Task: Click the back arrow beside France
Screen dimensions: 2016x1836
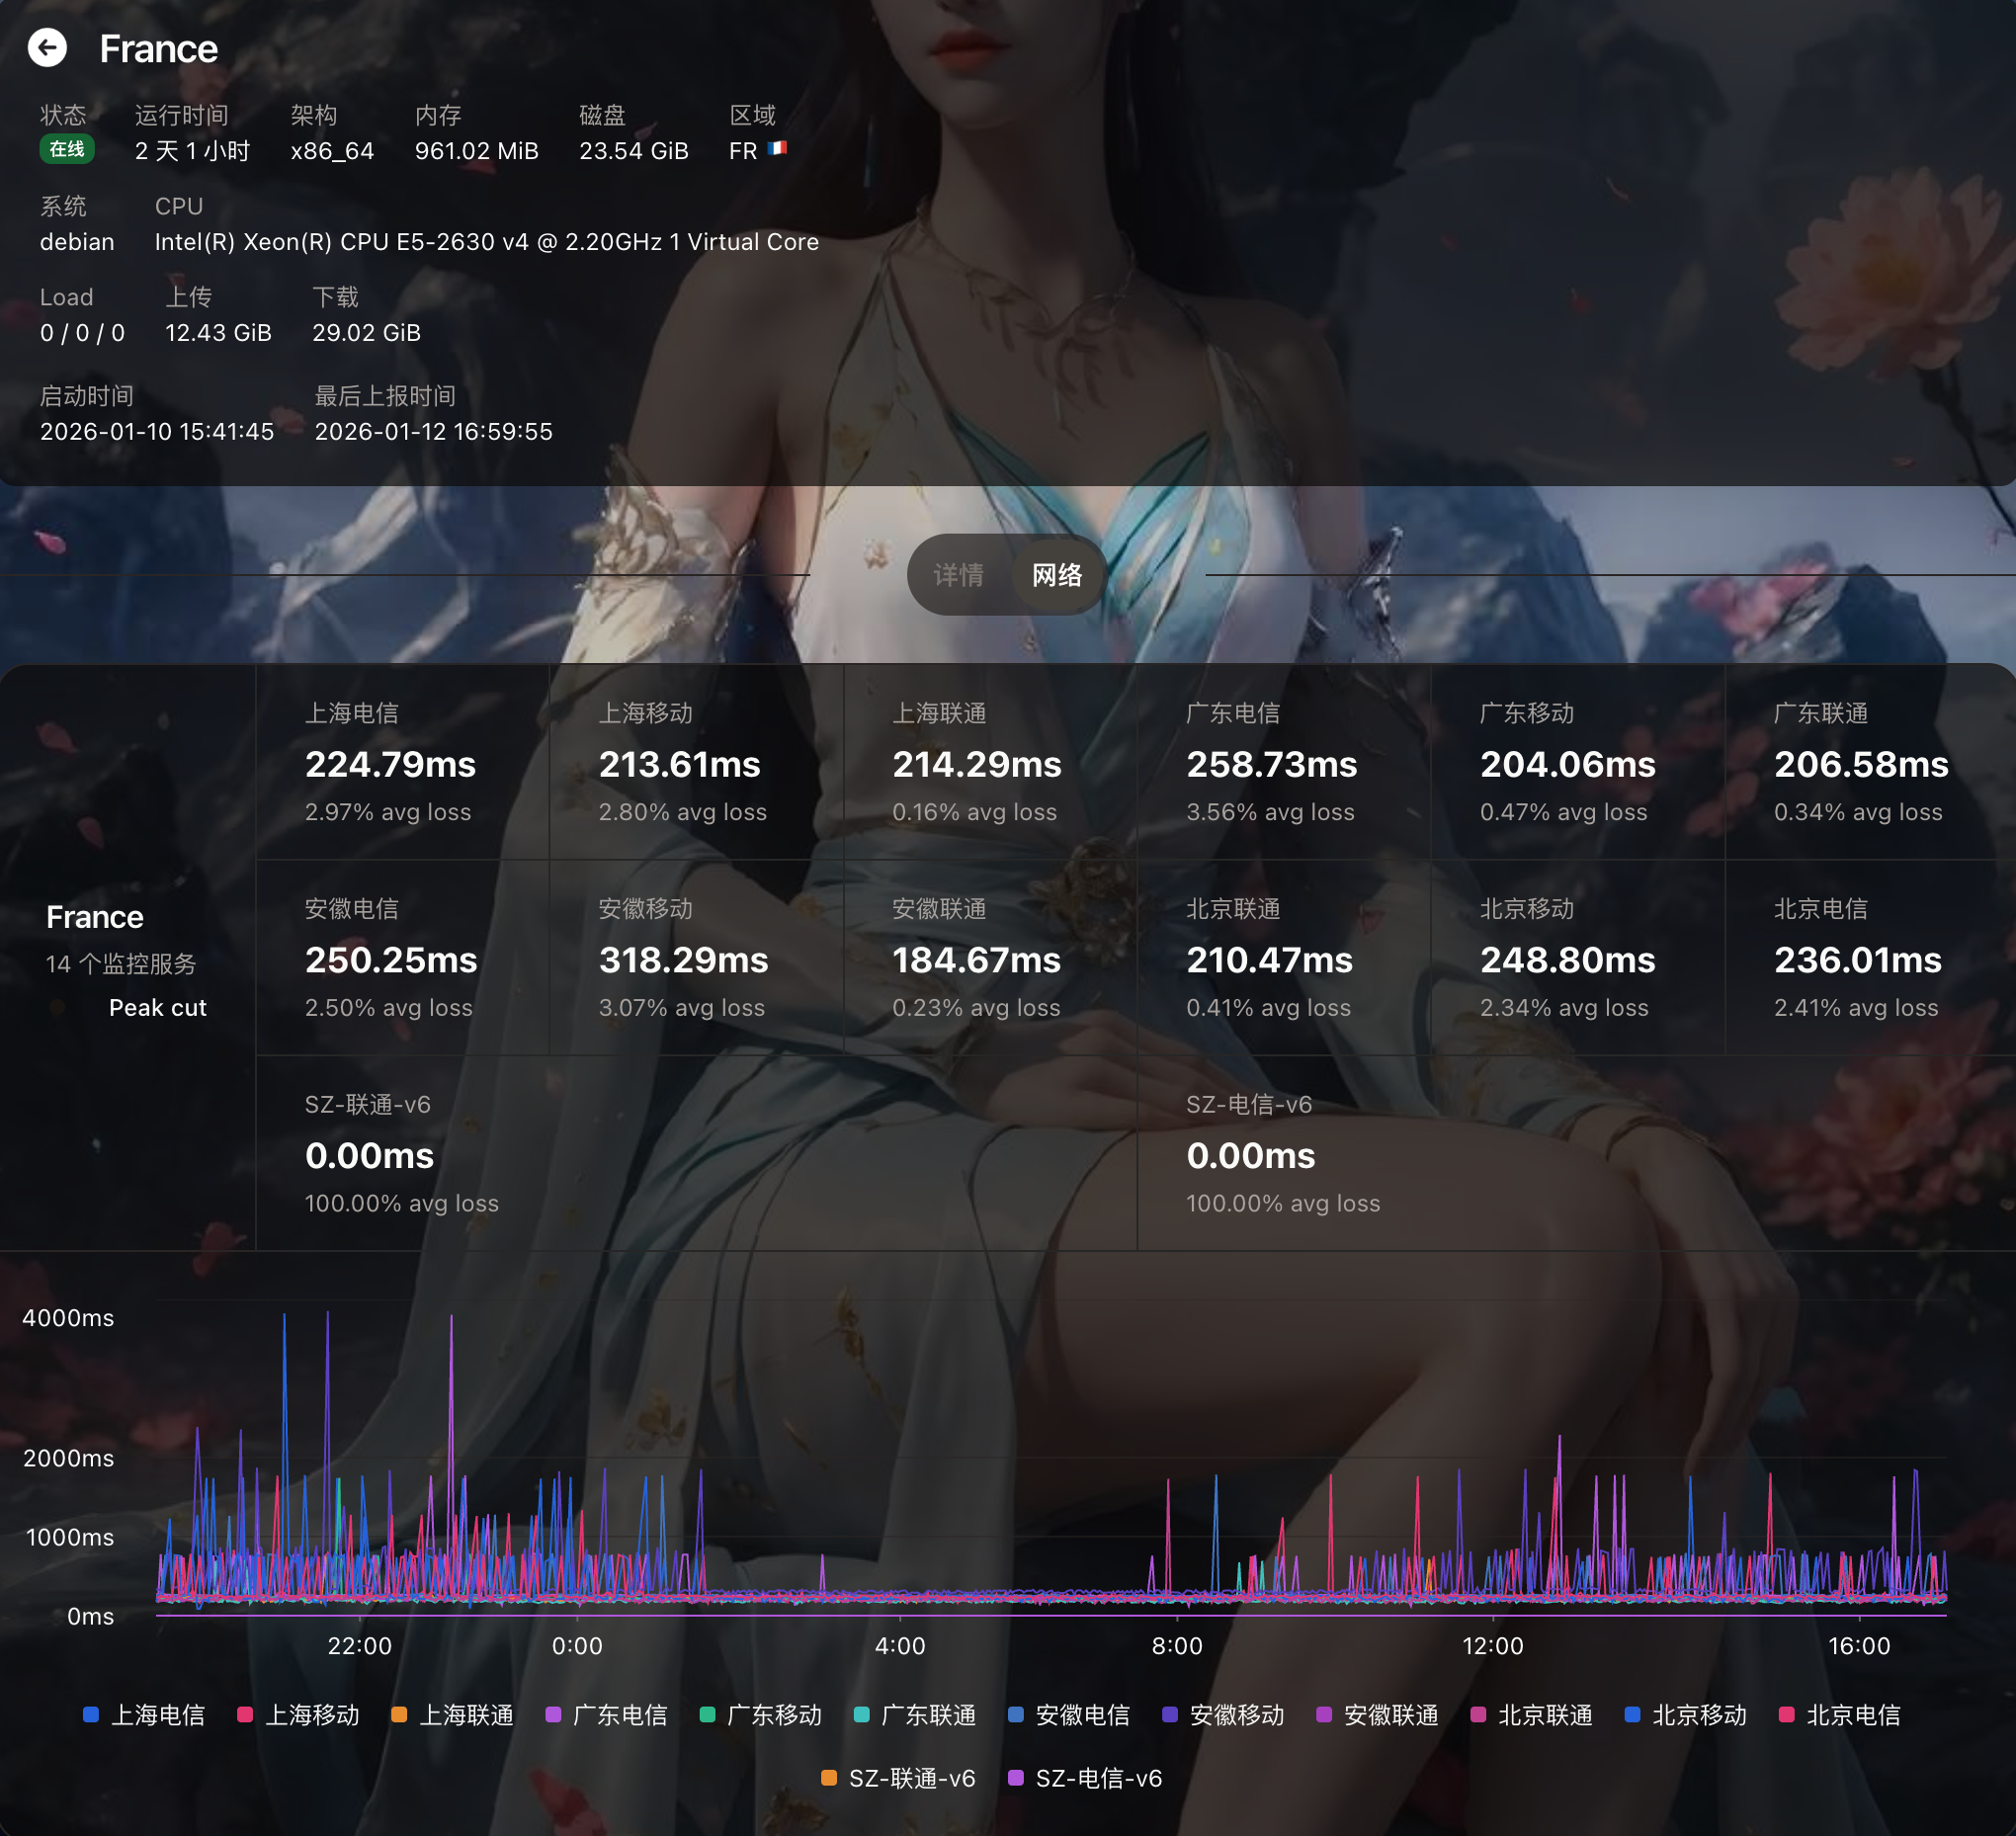Action: pyautogui.click(x=47, y=48)
